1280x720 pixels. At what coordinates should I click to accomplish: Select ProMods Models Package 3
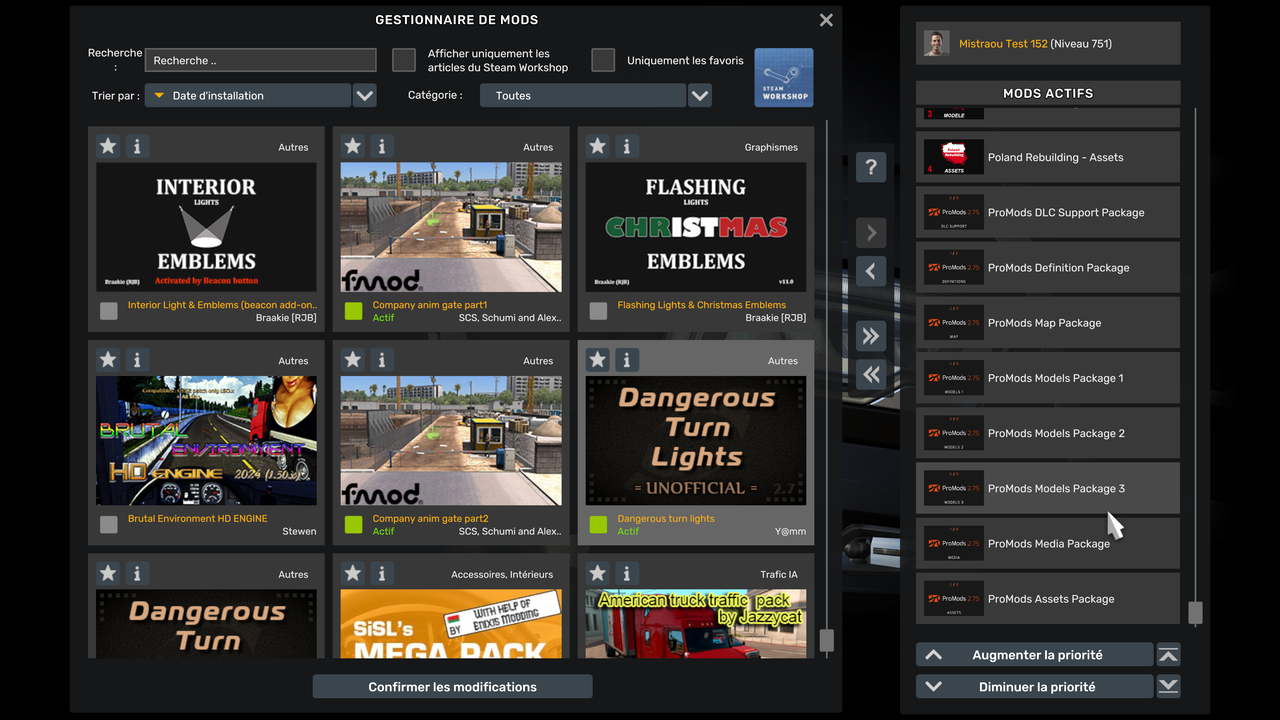[x=1048, y=488]
